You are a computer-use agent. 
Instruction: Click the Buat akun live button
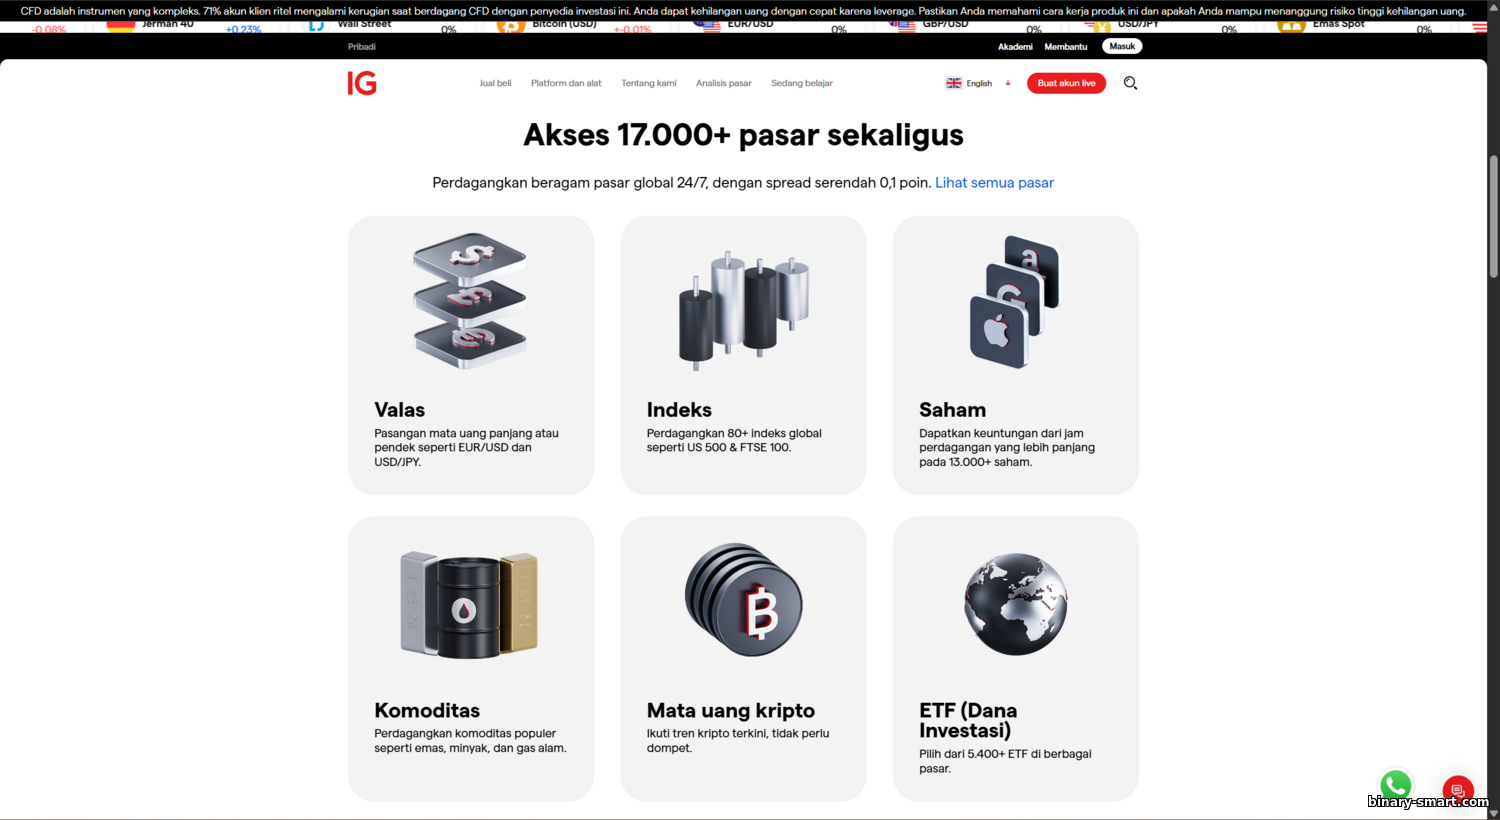pos(1066,83)
